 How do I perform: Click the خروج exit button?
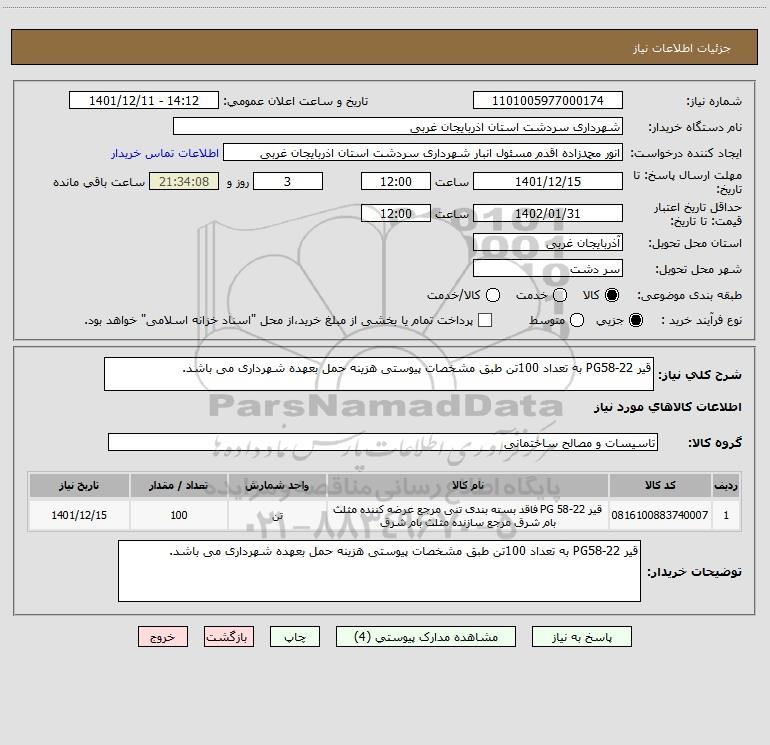coord(163,637)
